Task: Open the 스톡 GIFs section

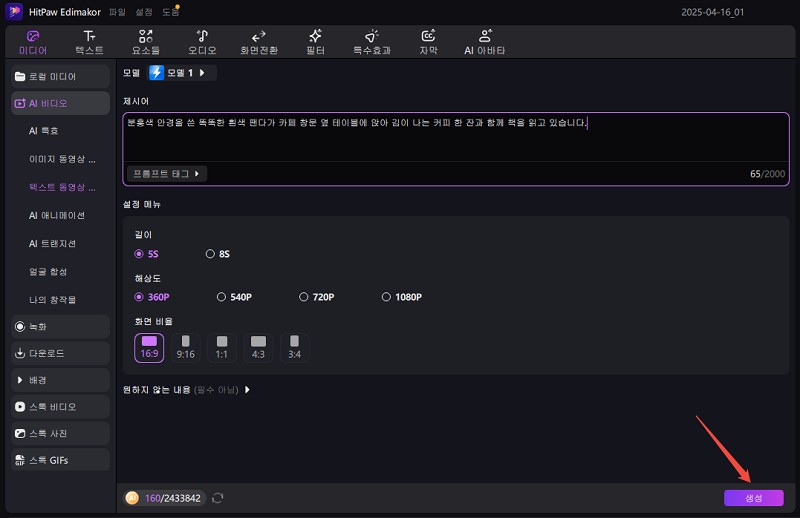Action: click(60, 460)
